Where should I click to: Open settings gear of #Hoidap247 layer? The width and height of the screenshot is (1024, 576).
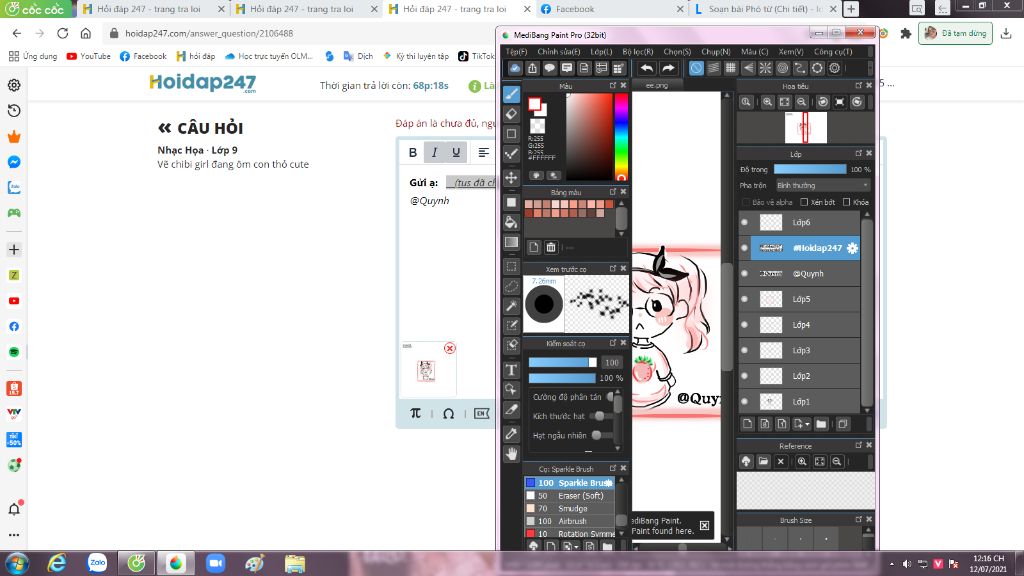pyautogui.click(x=852, y=248)
